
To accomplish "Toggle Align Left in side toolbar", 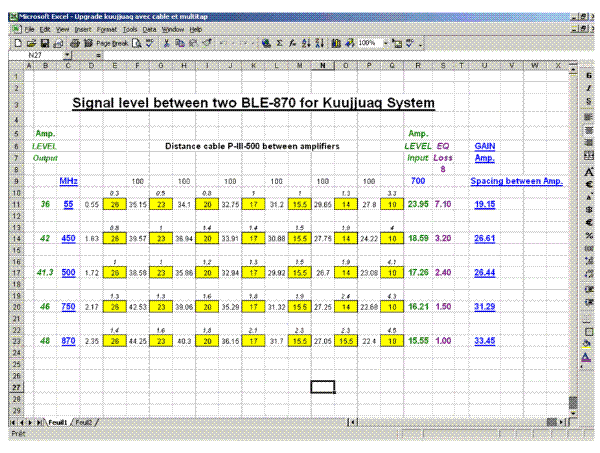I will point(589,117).
